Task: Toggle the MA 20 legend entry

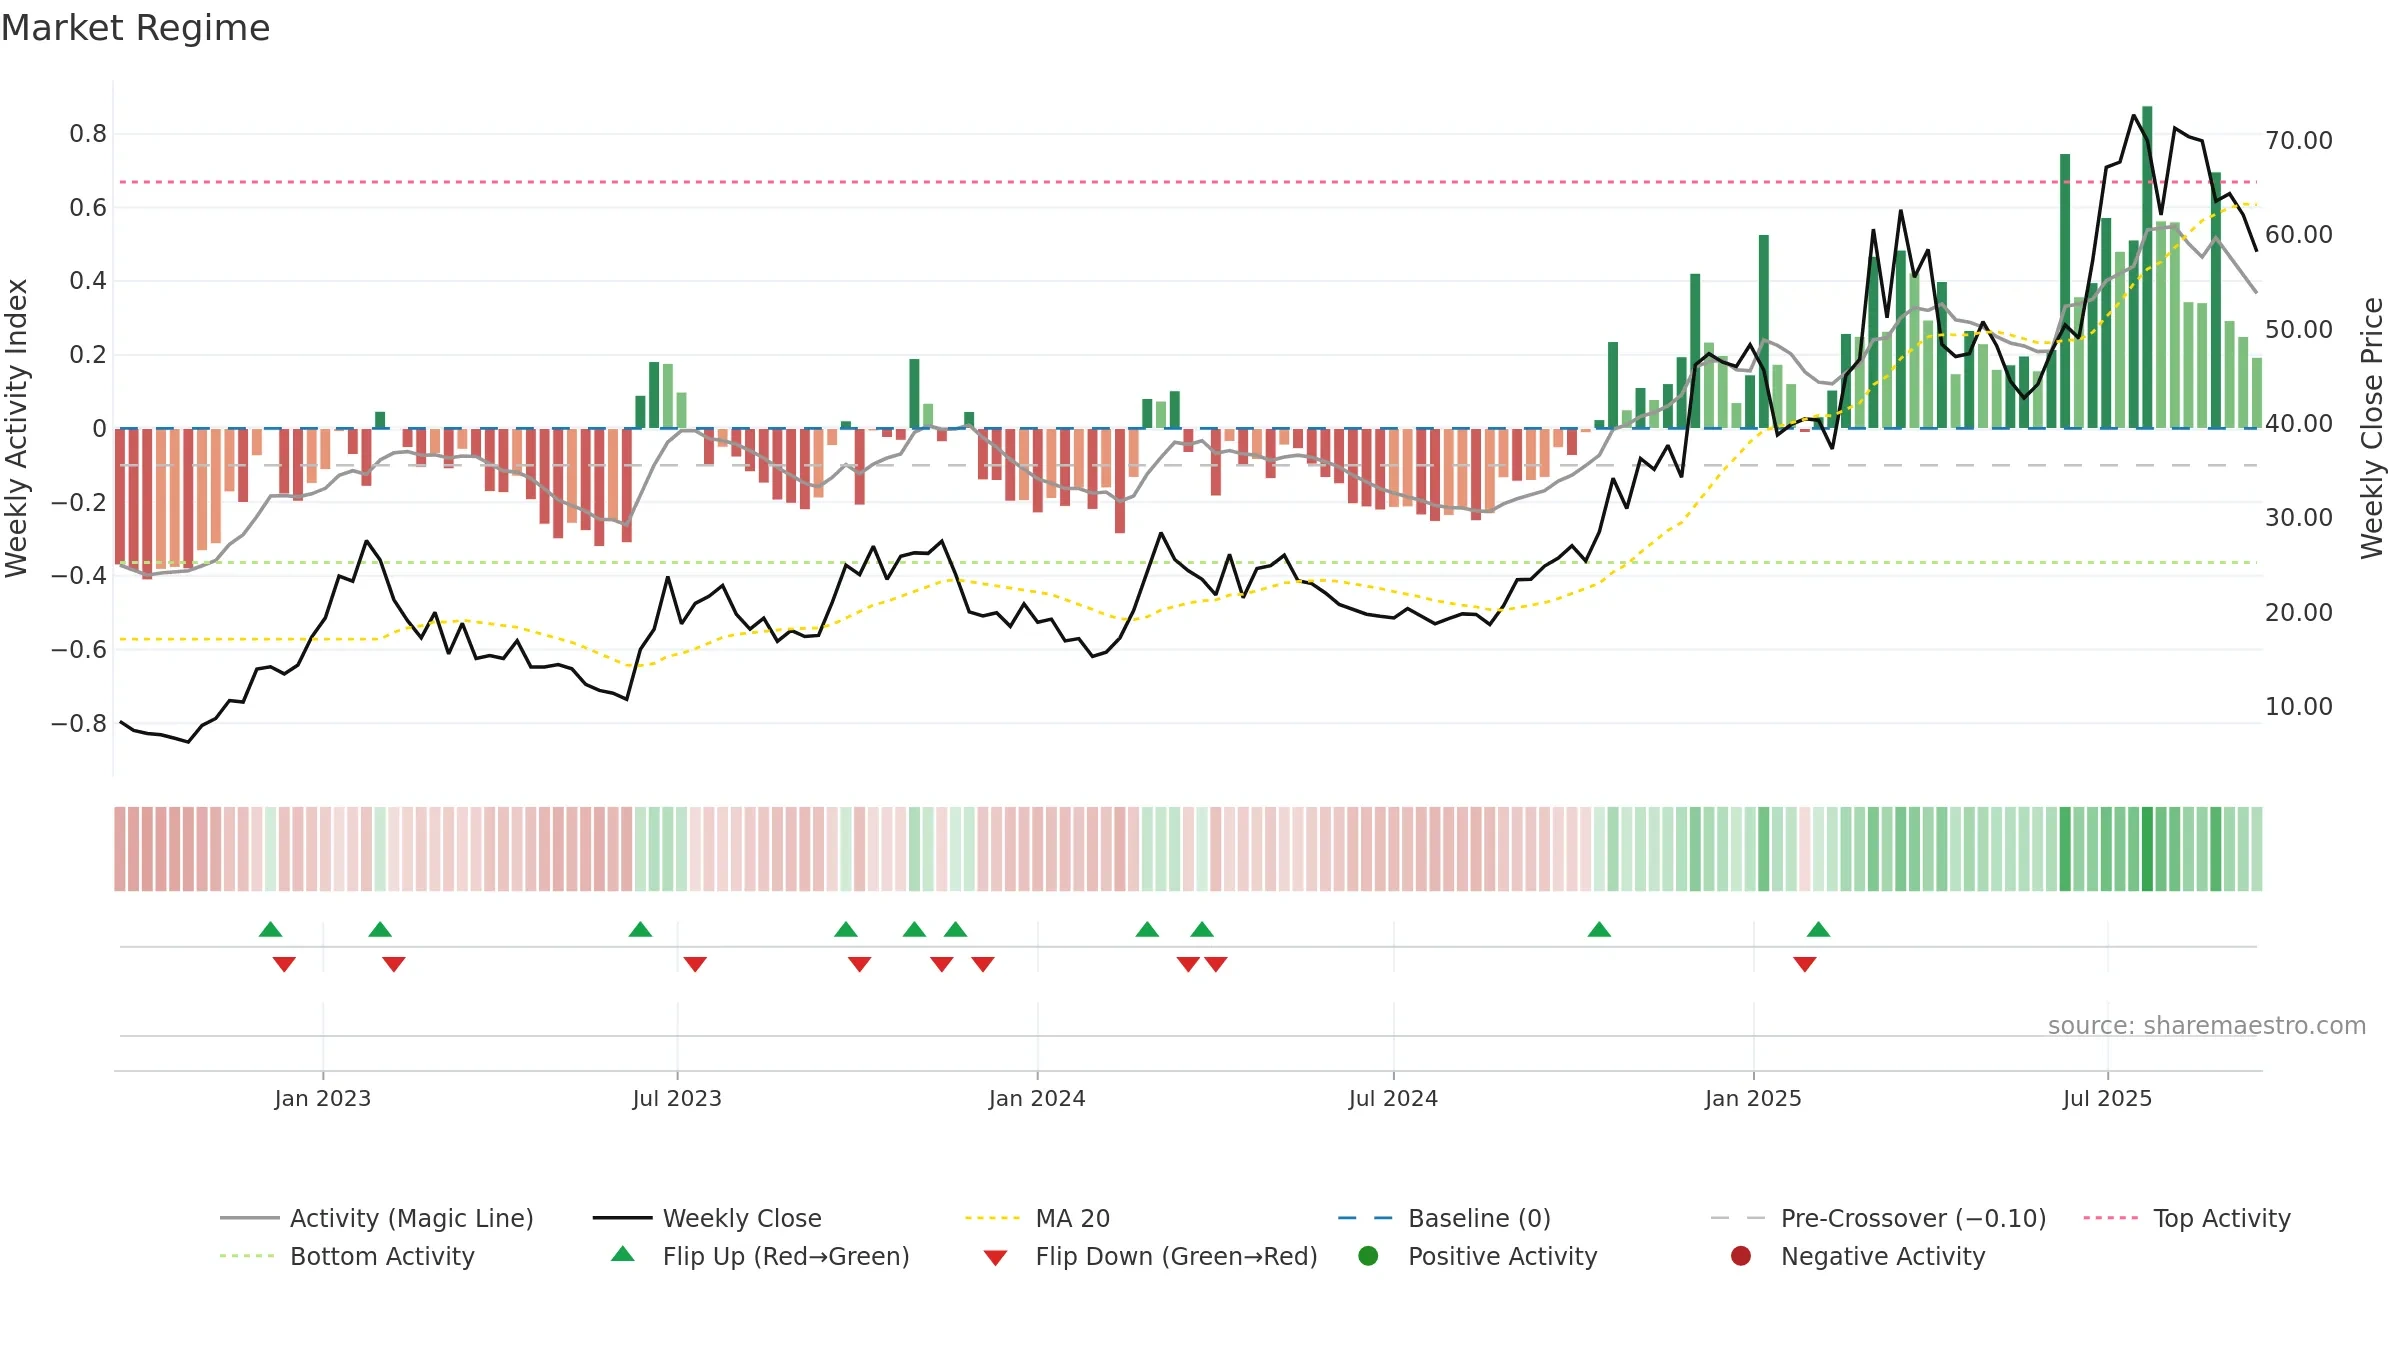Action: [1037, 1218]
